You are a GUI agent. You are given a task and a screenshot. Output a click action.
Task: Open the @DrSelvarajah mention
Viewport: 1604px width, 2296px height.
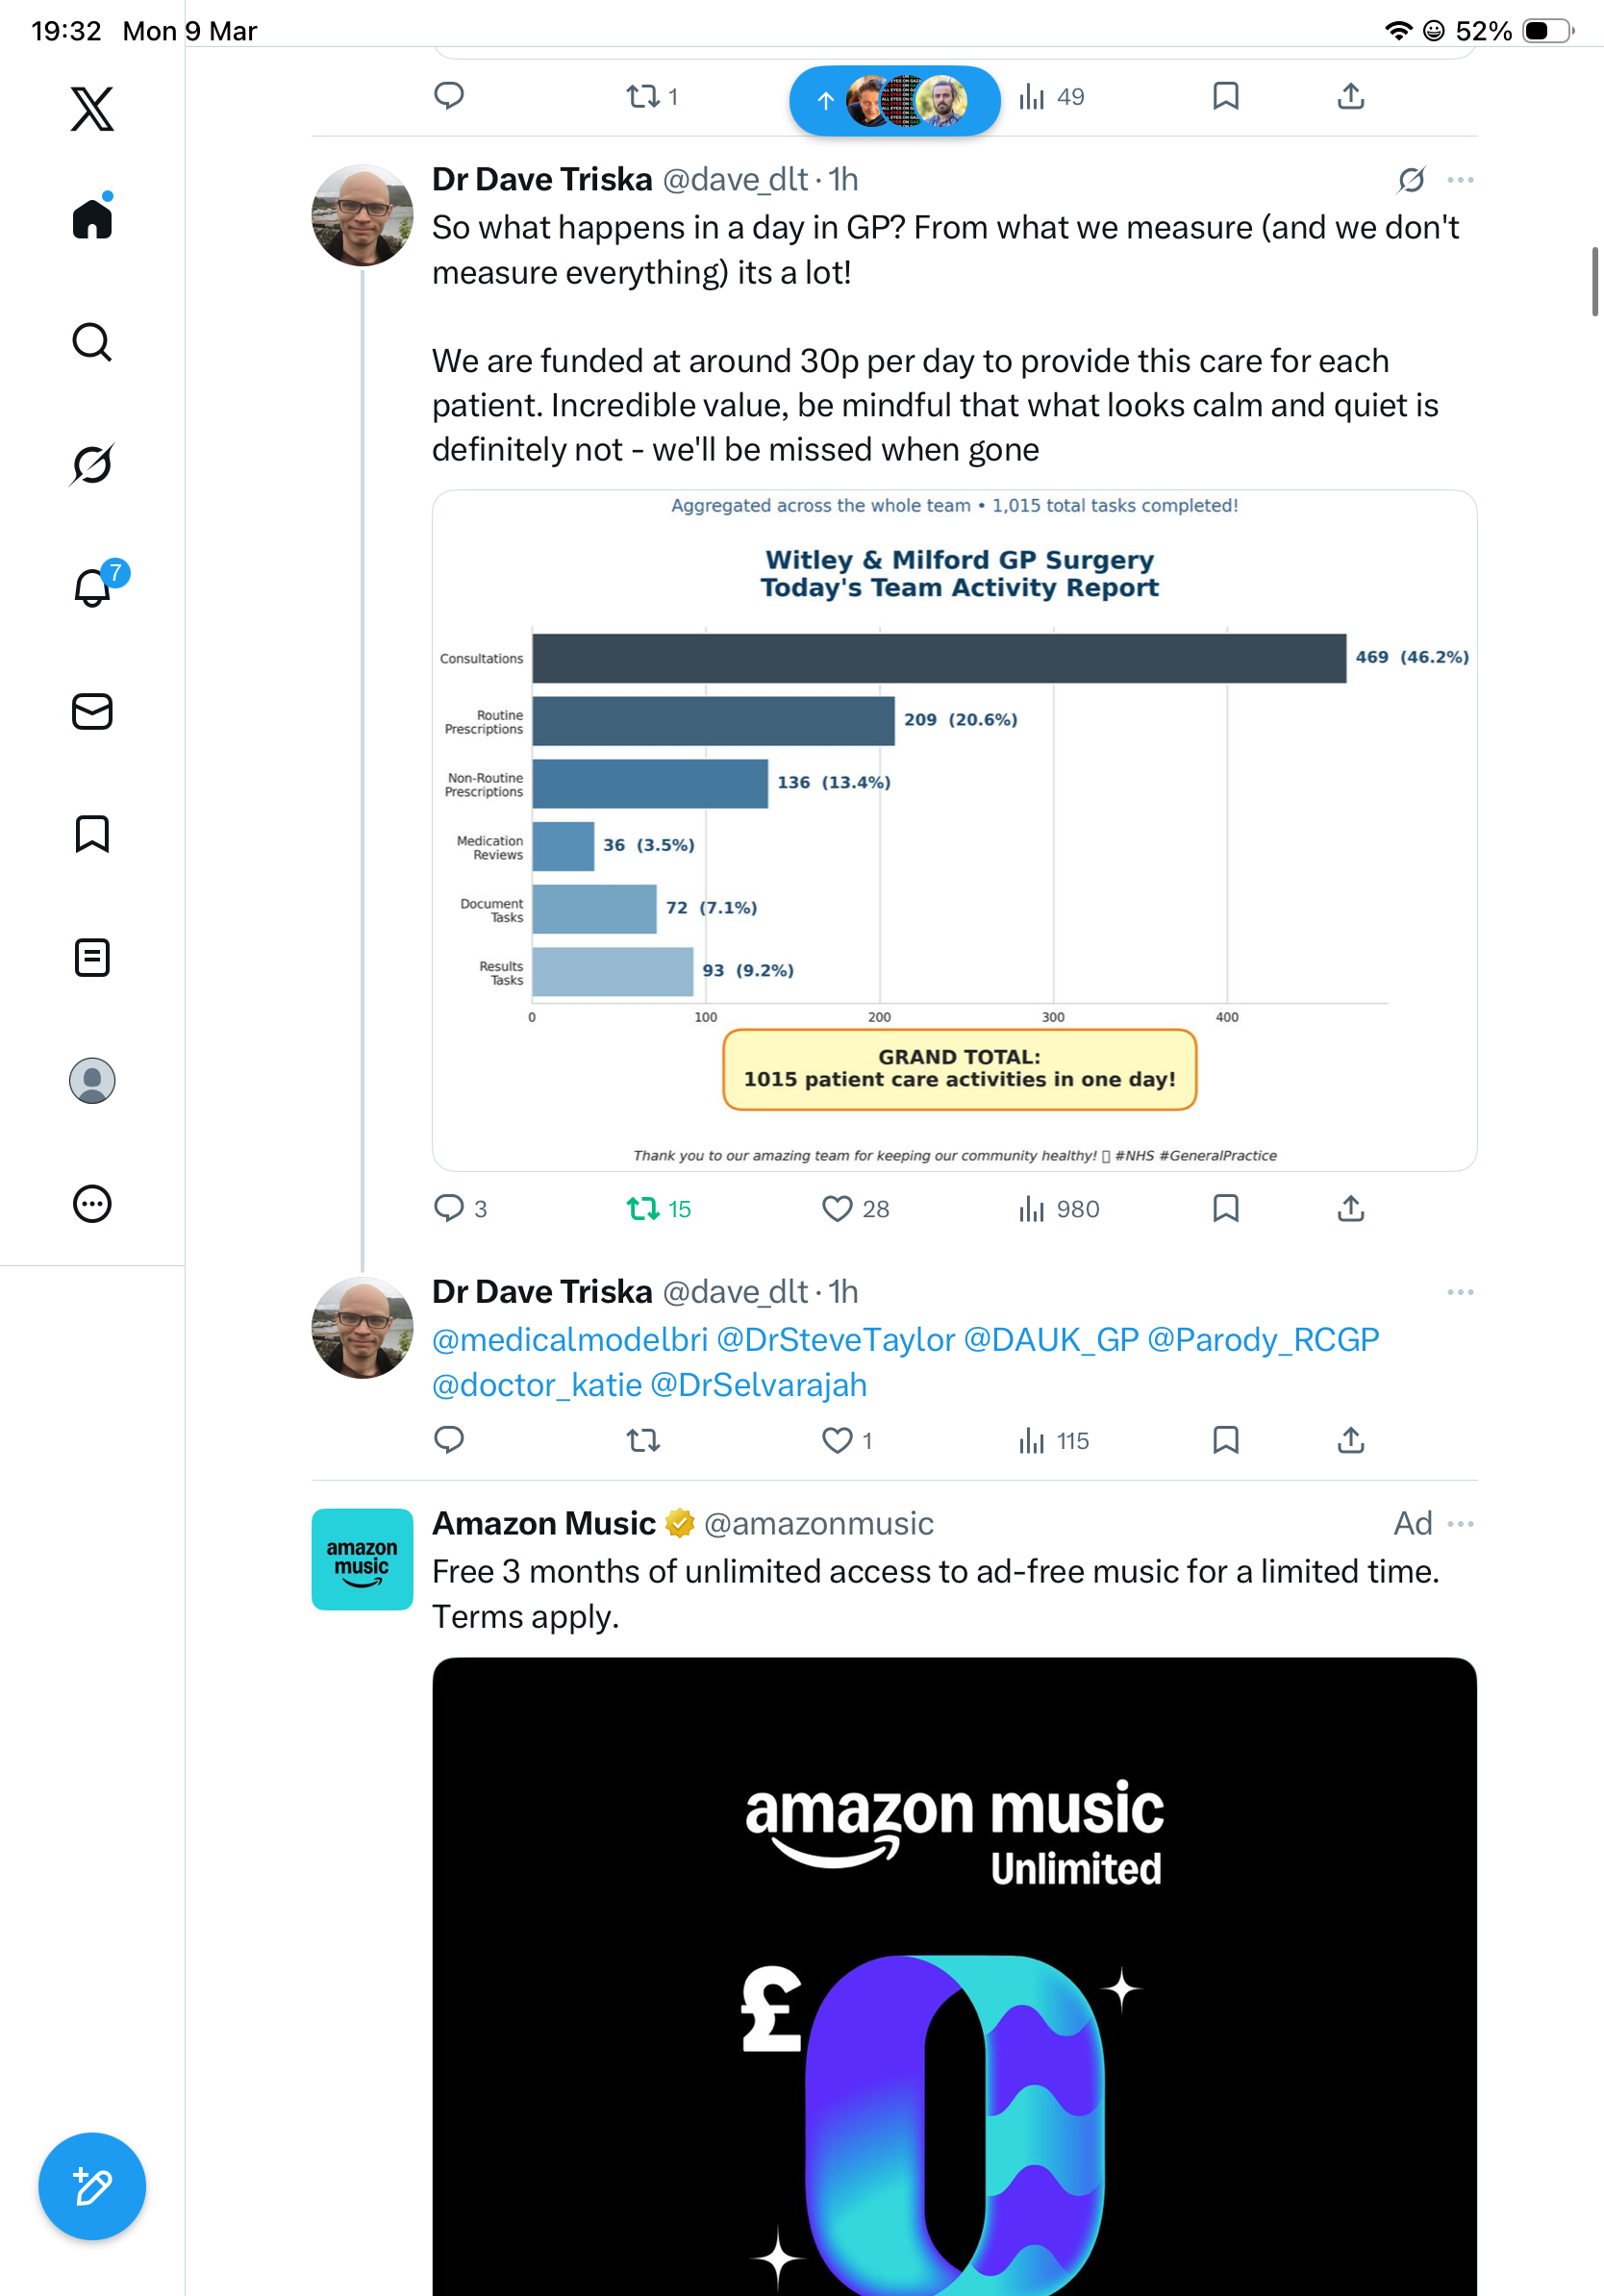click(758, 1385)
